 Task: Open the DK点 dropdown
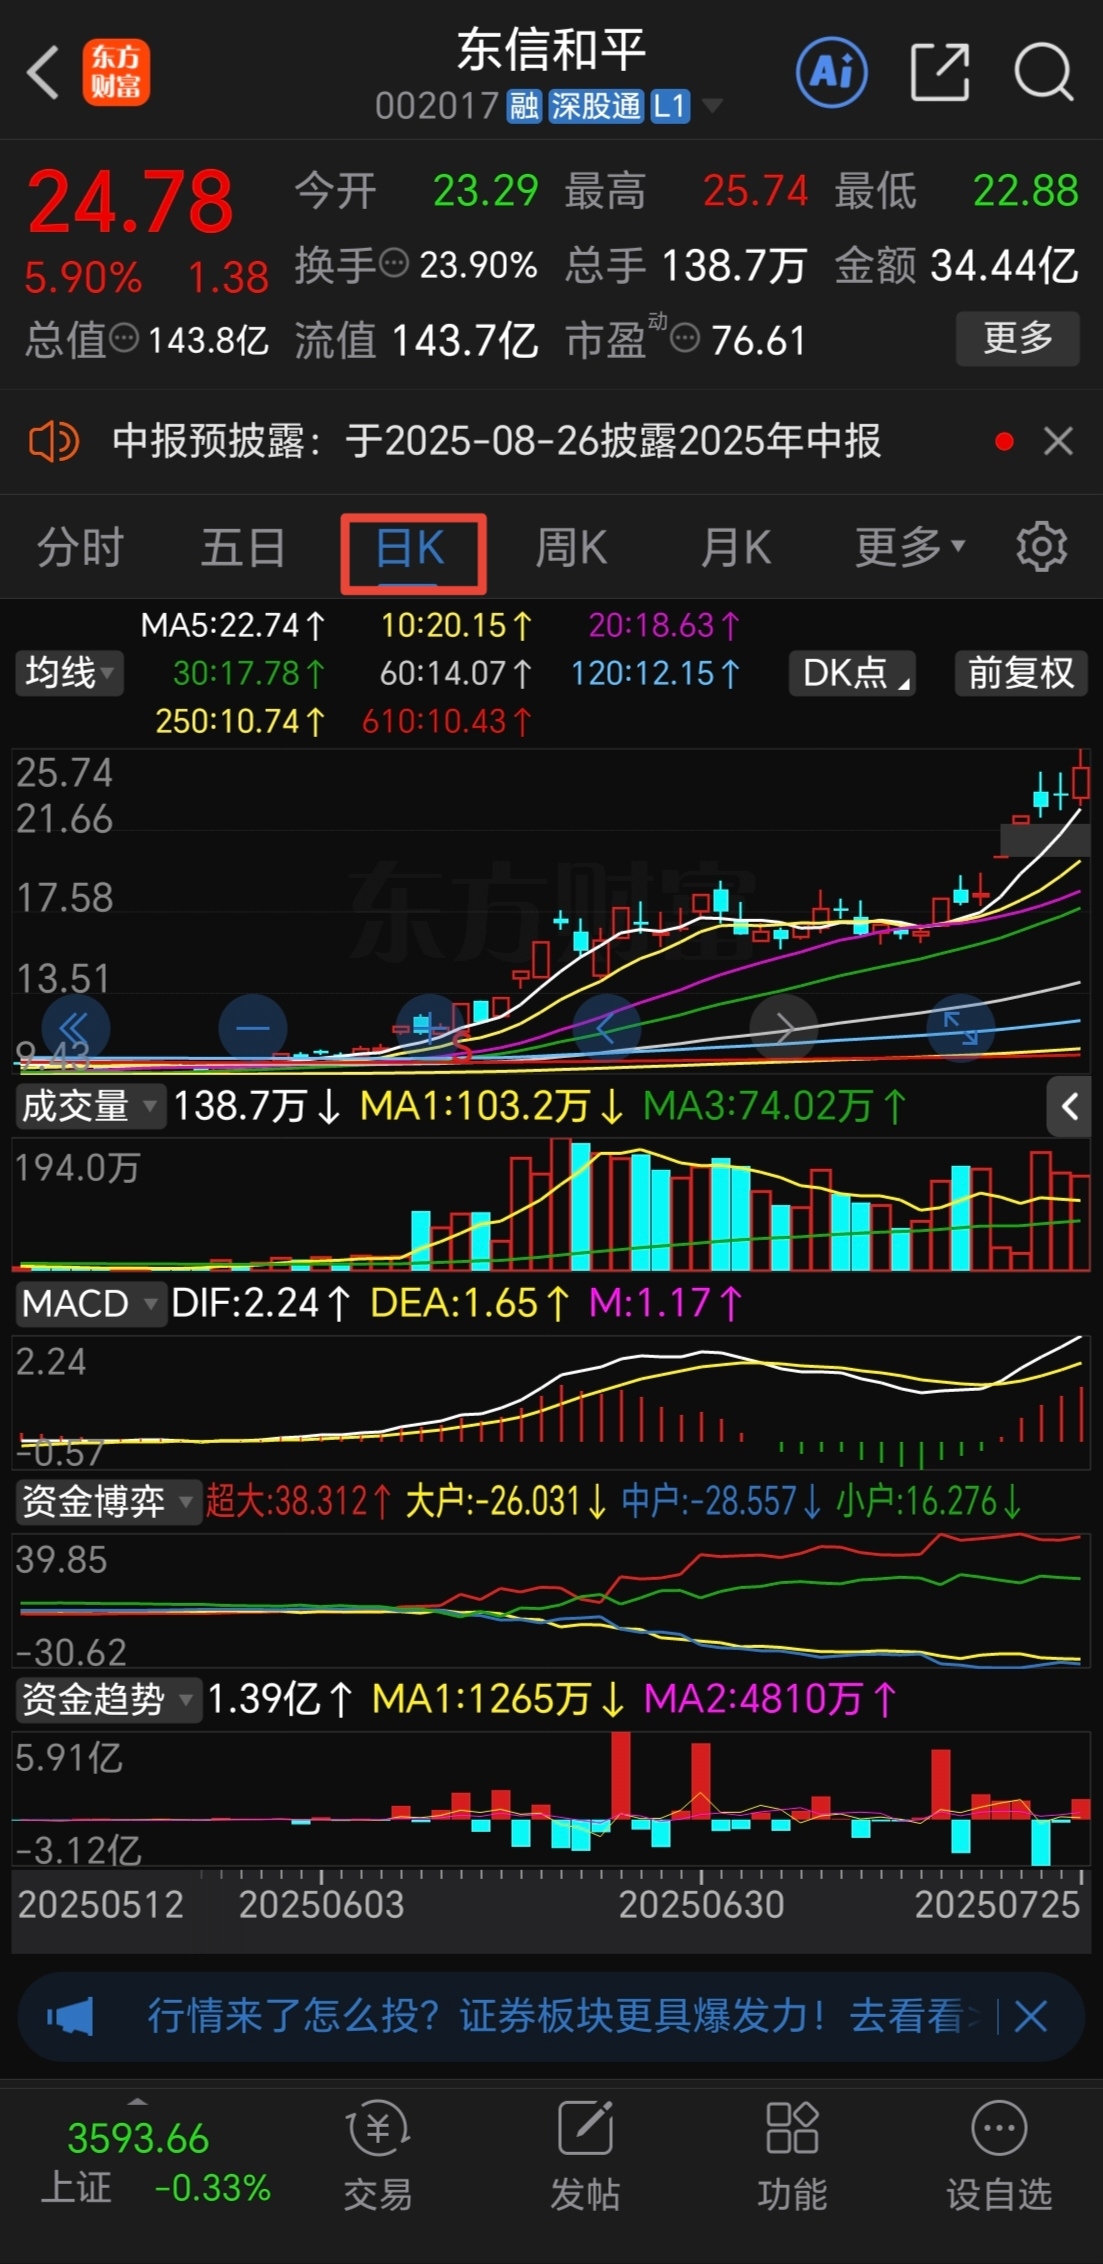point(852,672)
